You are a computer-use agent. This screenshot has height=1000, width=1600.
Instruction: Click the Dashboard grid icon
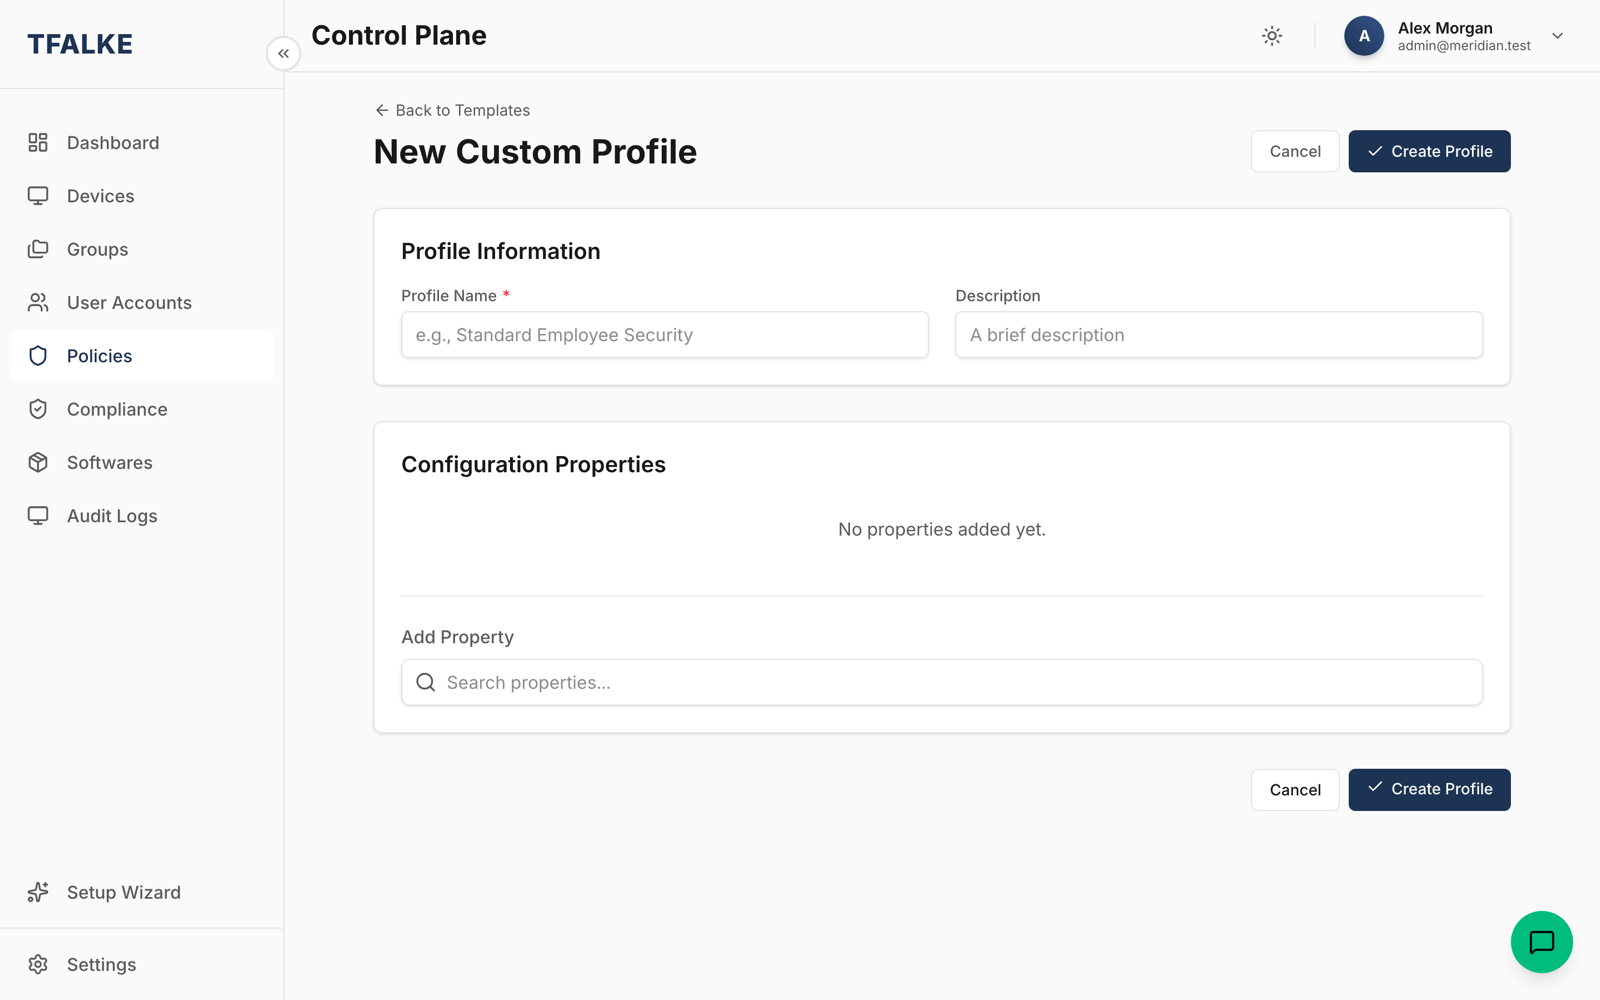click(x=38, y=143)
